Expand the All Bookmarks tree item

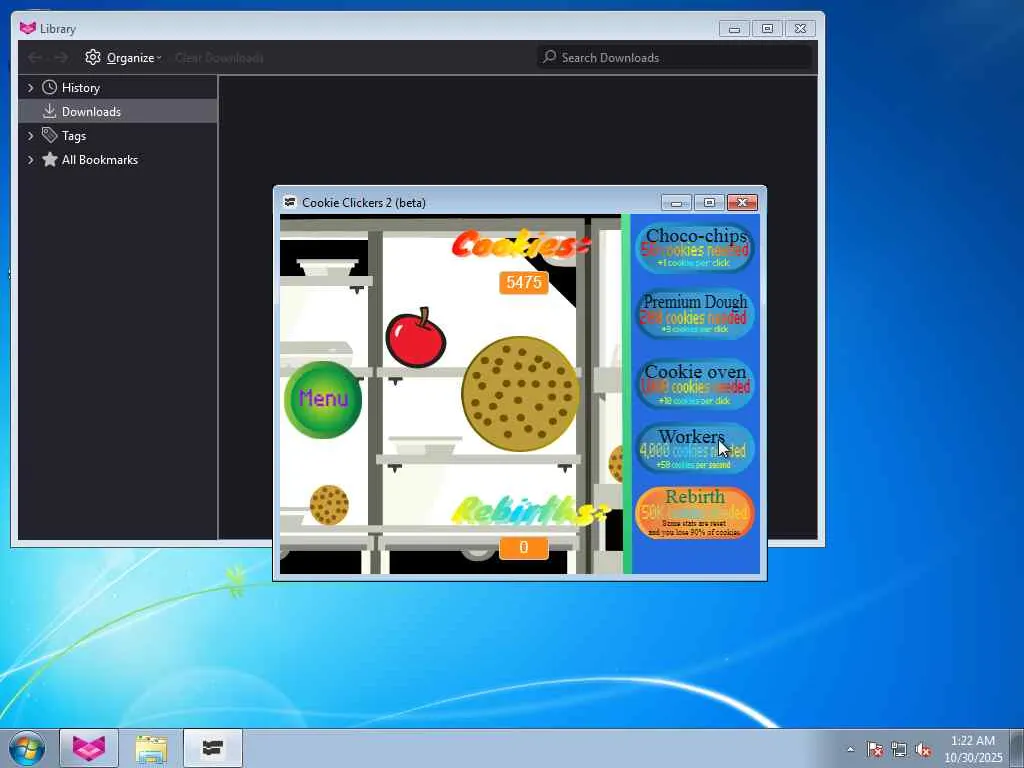30,160
